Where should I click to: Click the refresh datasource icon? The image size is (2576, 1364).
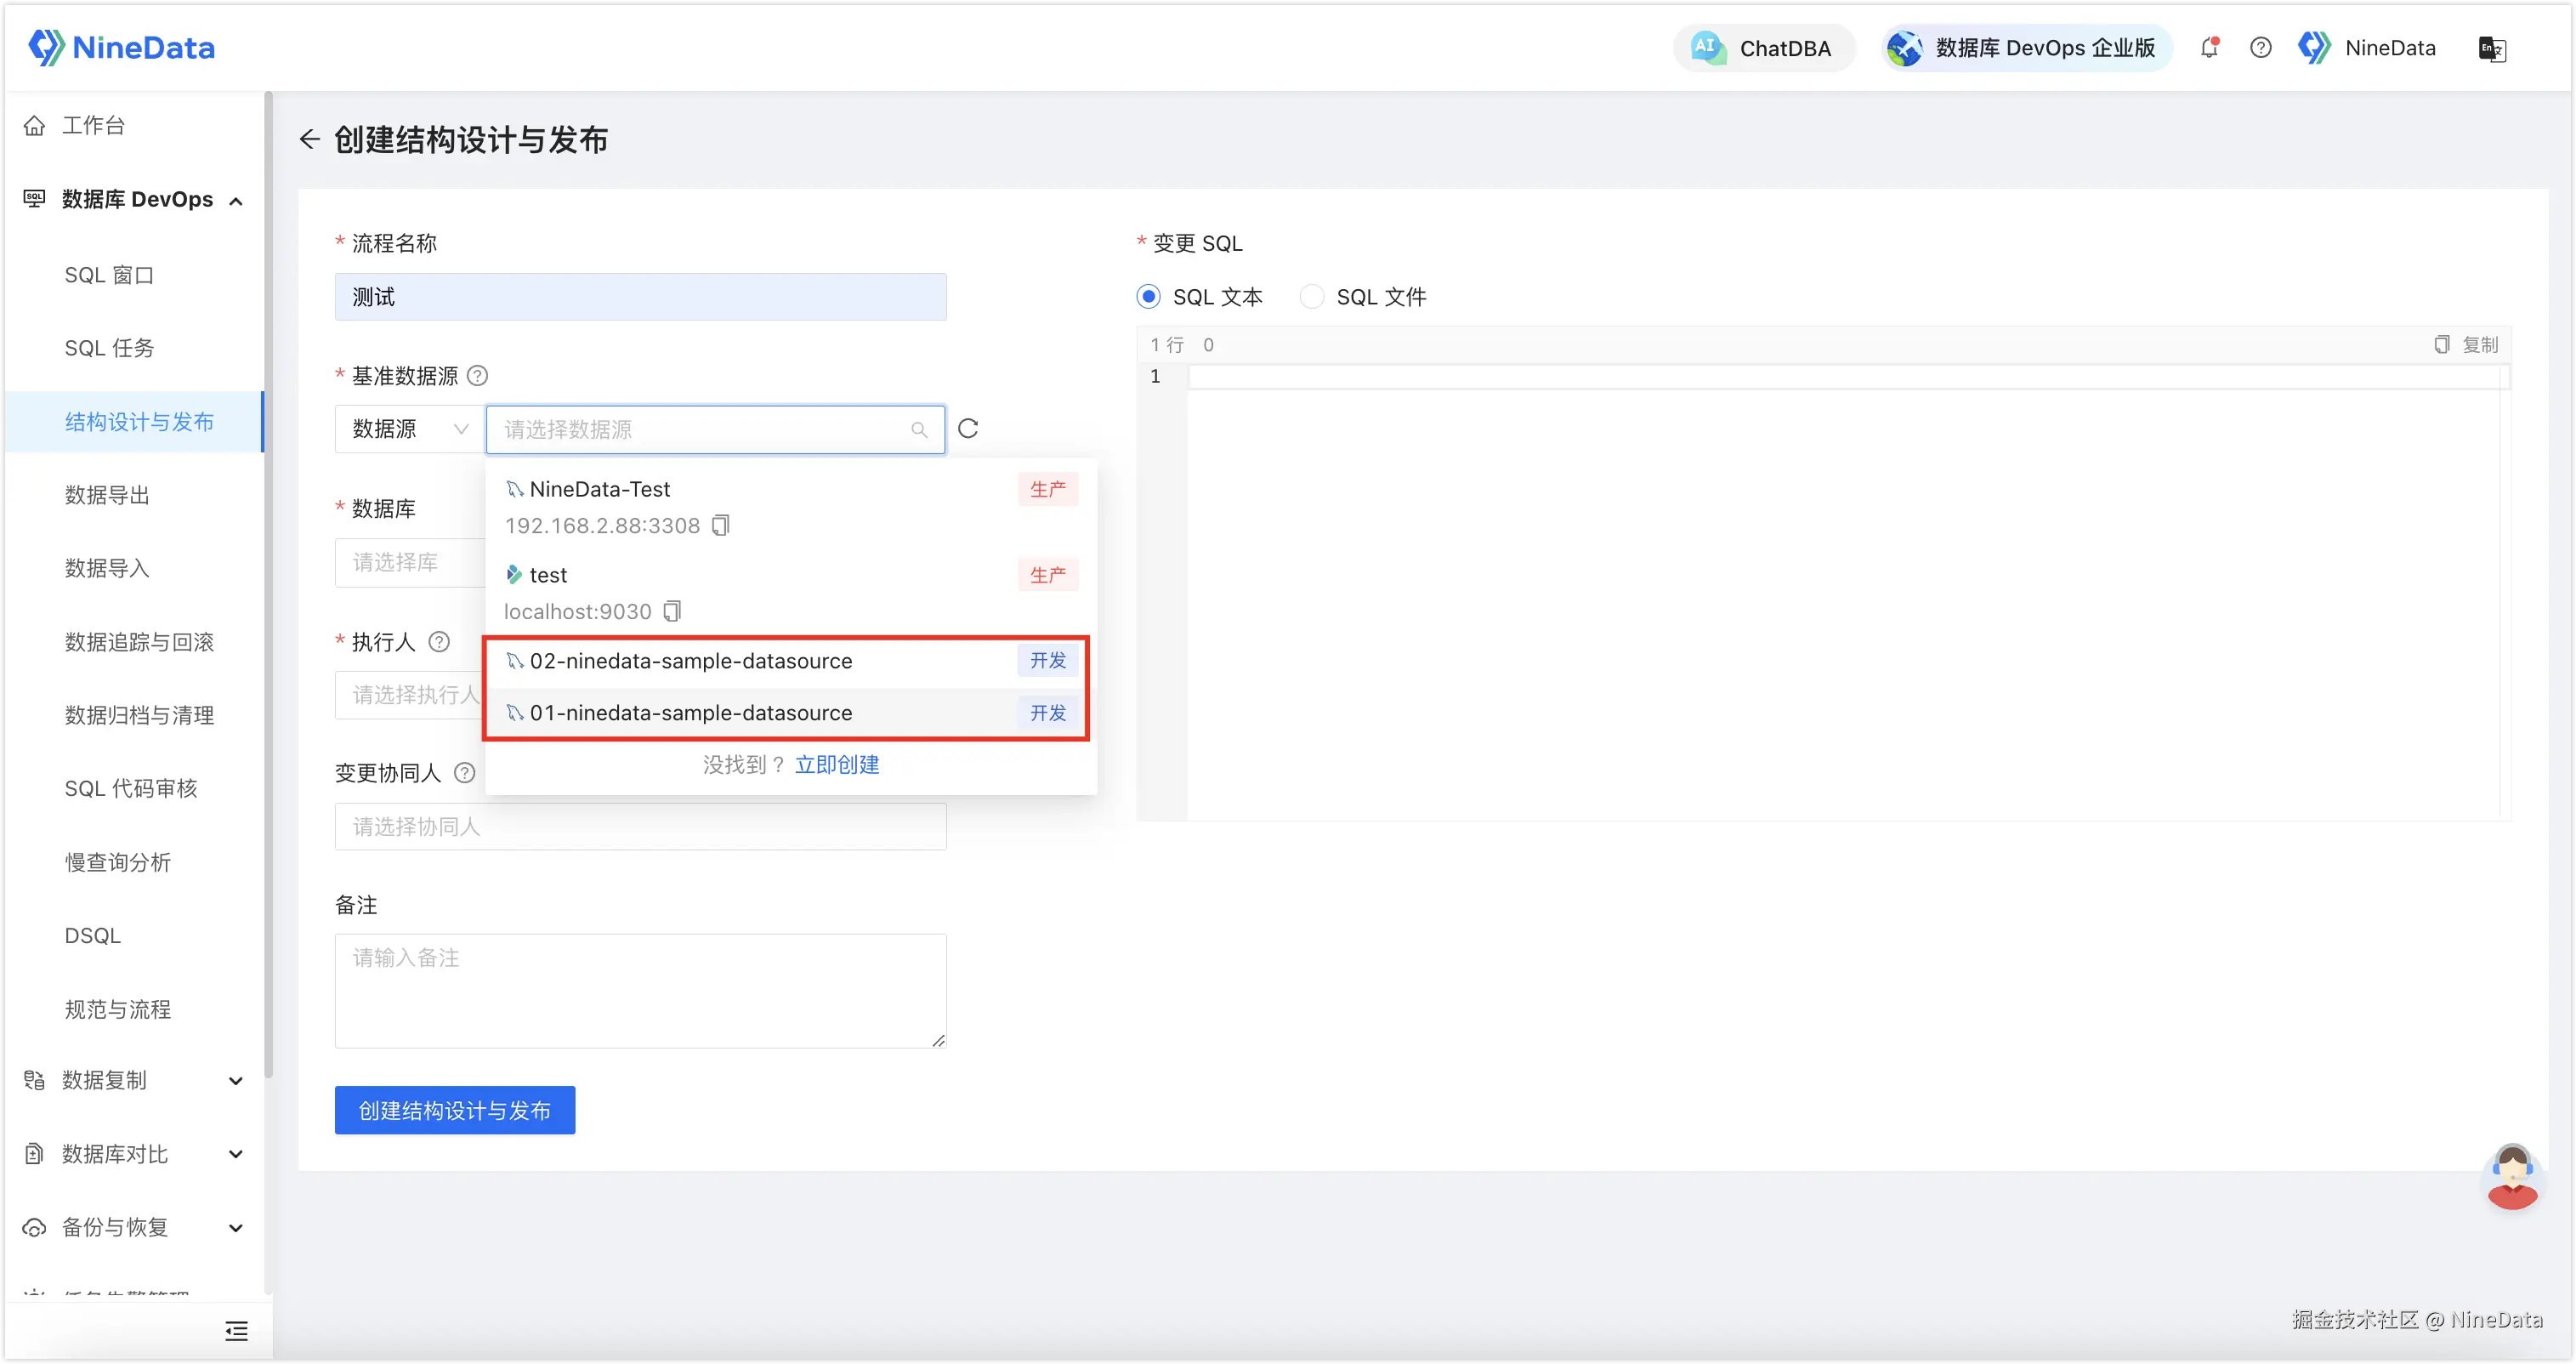[x=968, y=429]
